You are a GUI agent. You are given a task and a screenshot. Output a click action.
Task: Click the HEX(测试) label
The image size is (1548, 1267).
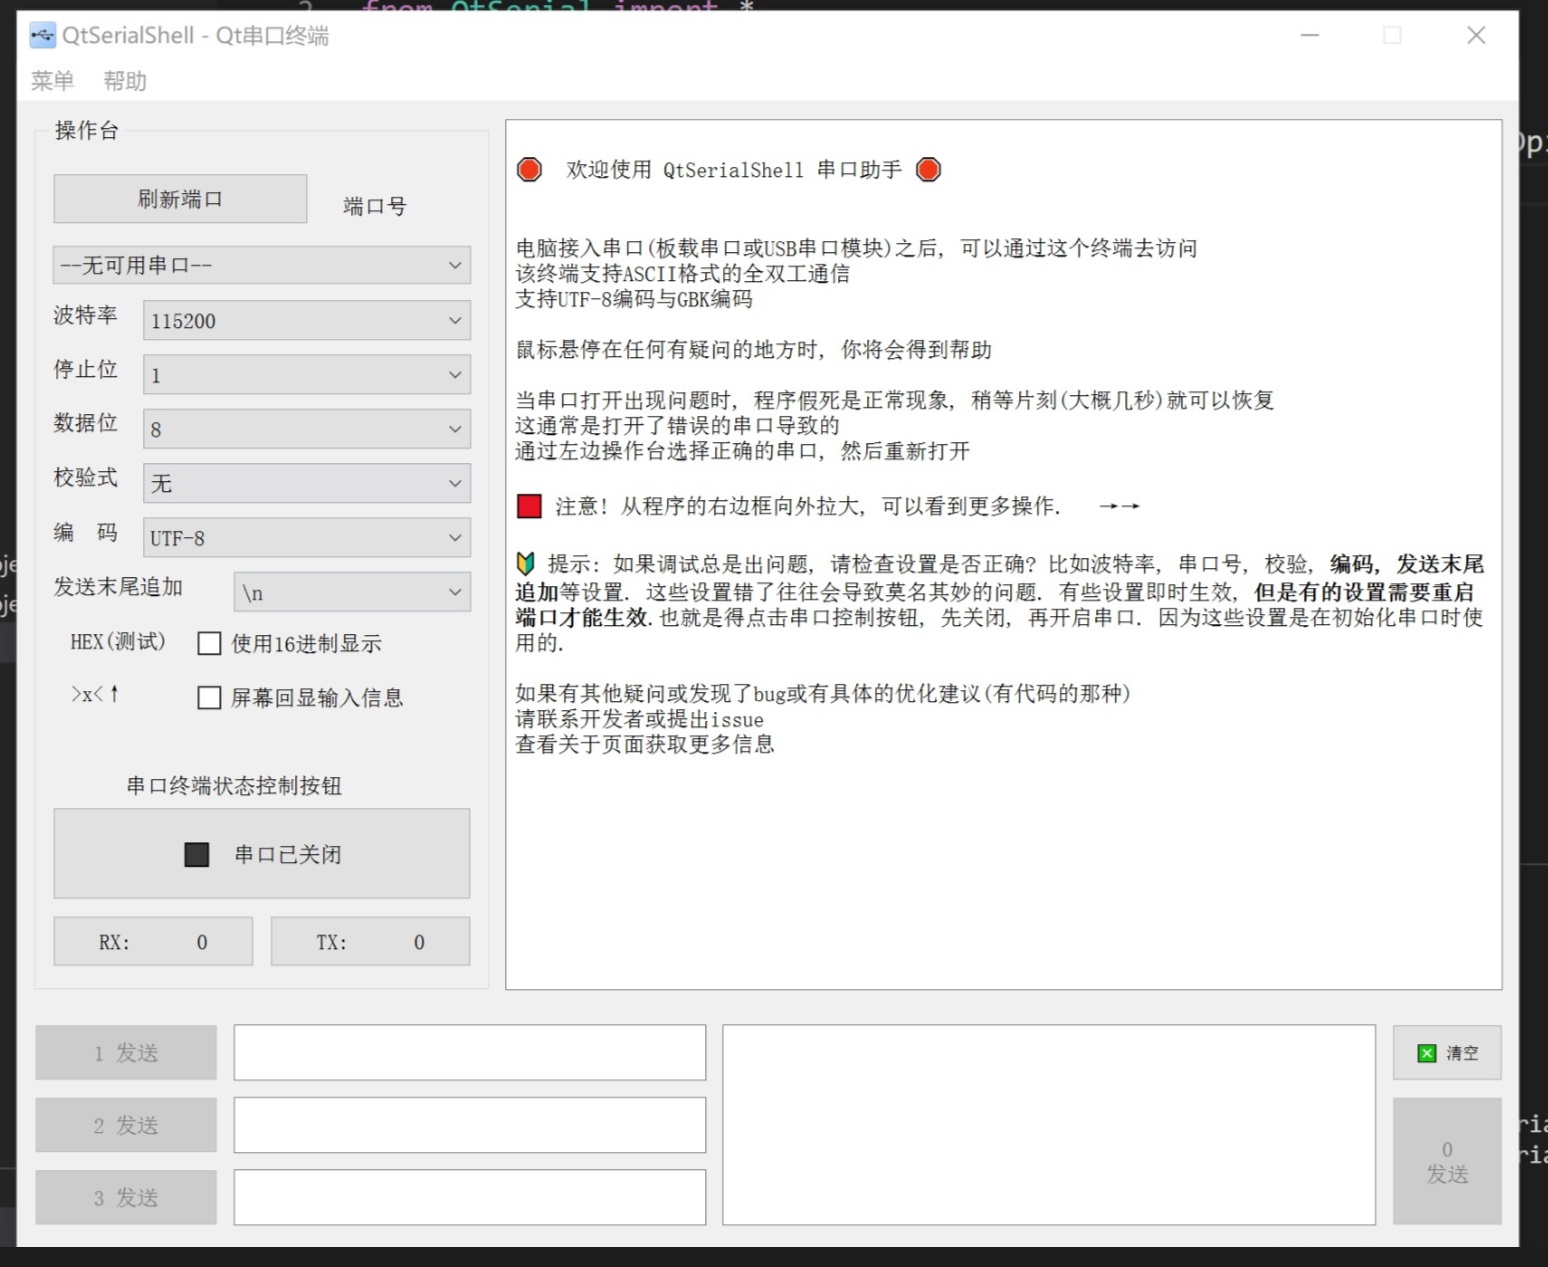point(118,642)
